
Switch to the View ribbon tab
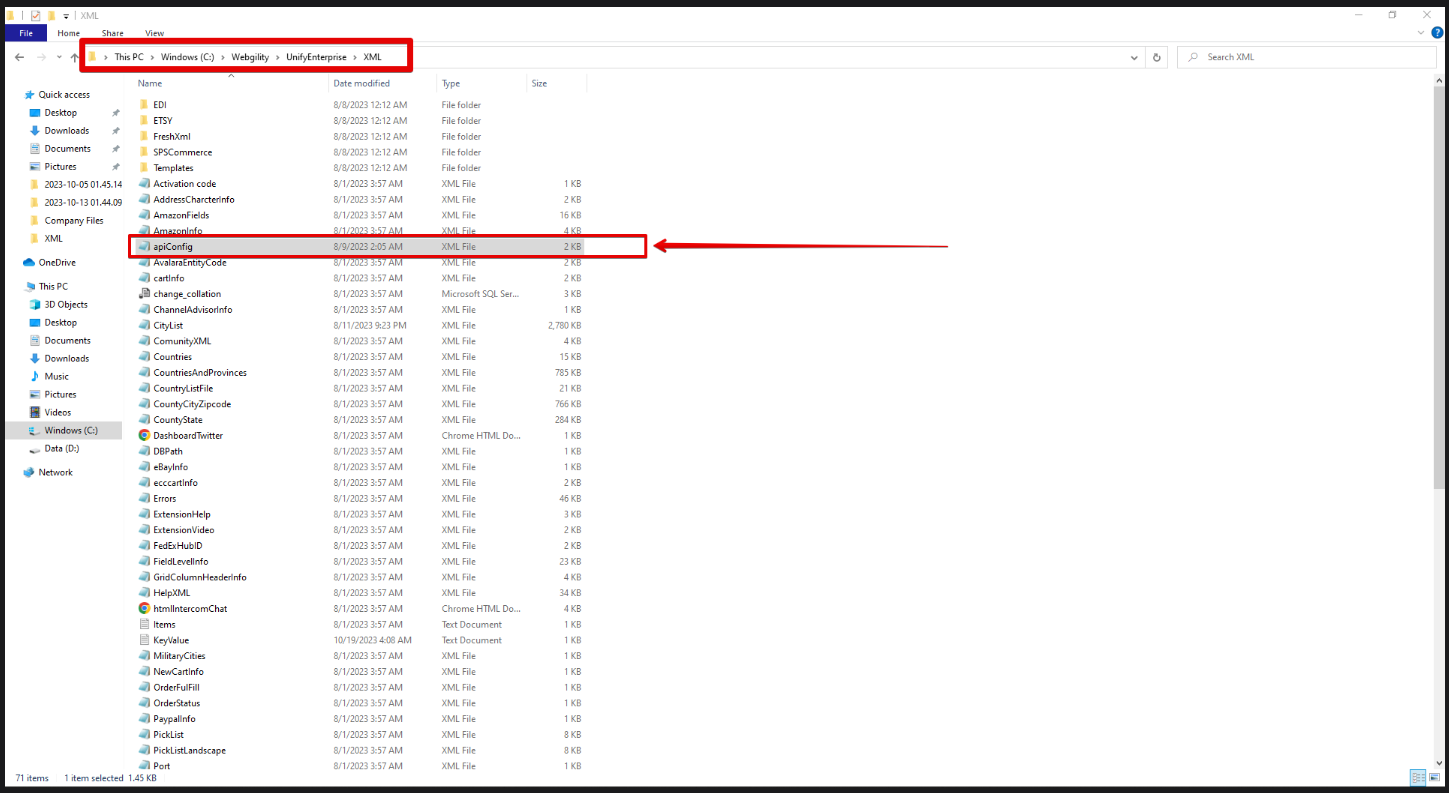point(154,33)
